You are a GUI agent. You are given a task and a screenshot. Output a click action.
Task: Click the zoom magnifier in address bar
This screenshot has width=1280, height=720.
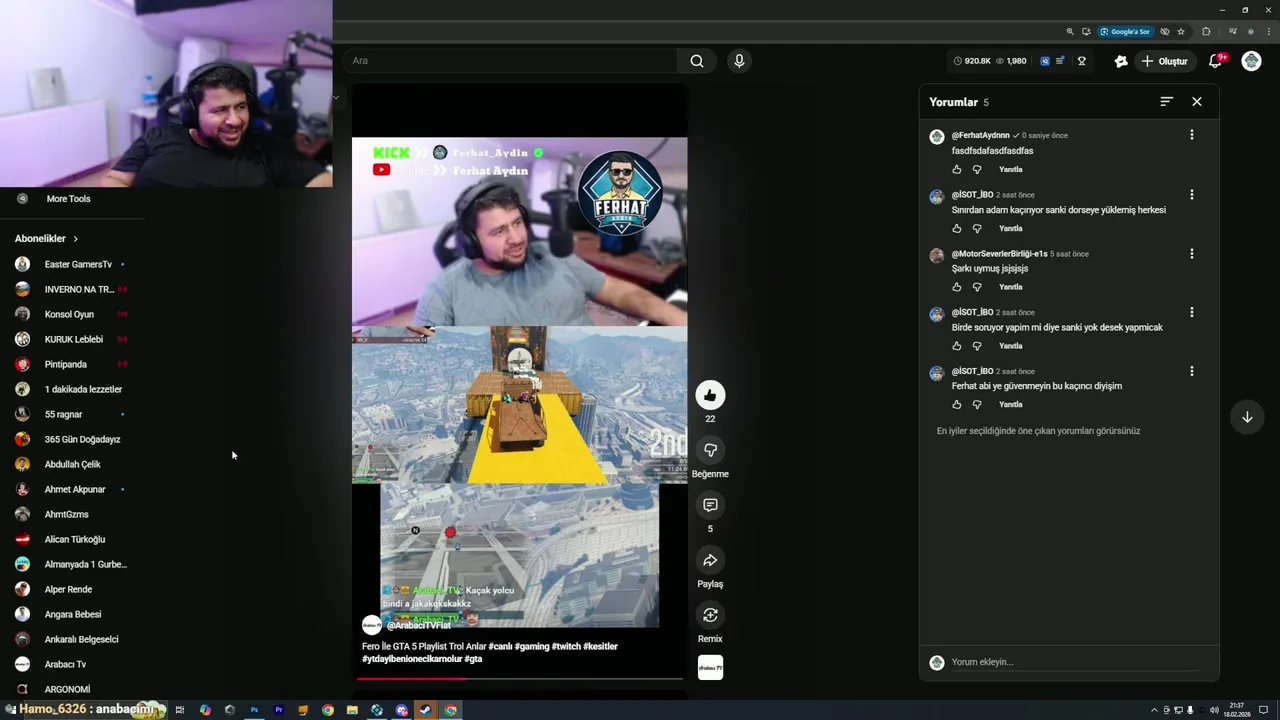point(1070,32)
